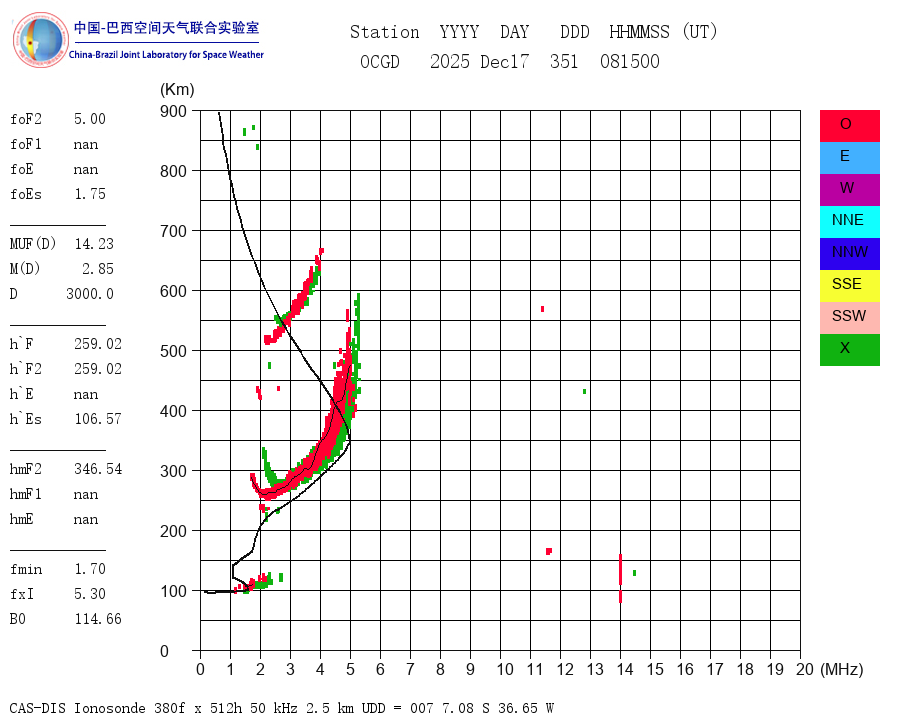900x720 pixels.
Task: Click the h`F2 label in parameter list
Action: (x=25, y=369)
